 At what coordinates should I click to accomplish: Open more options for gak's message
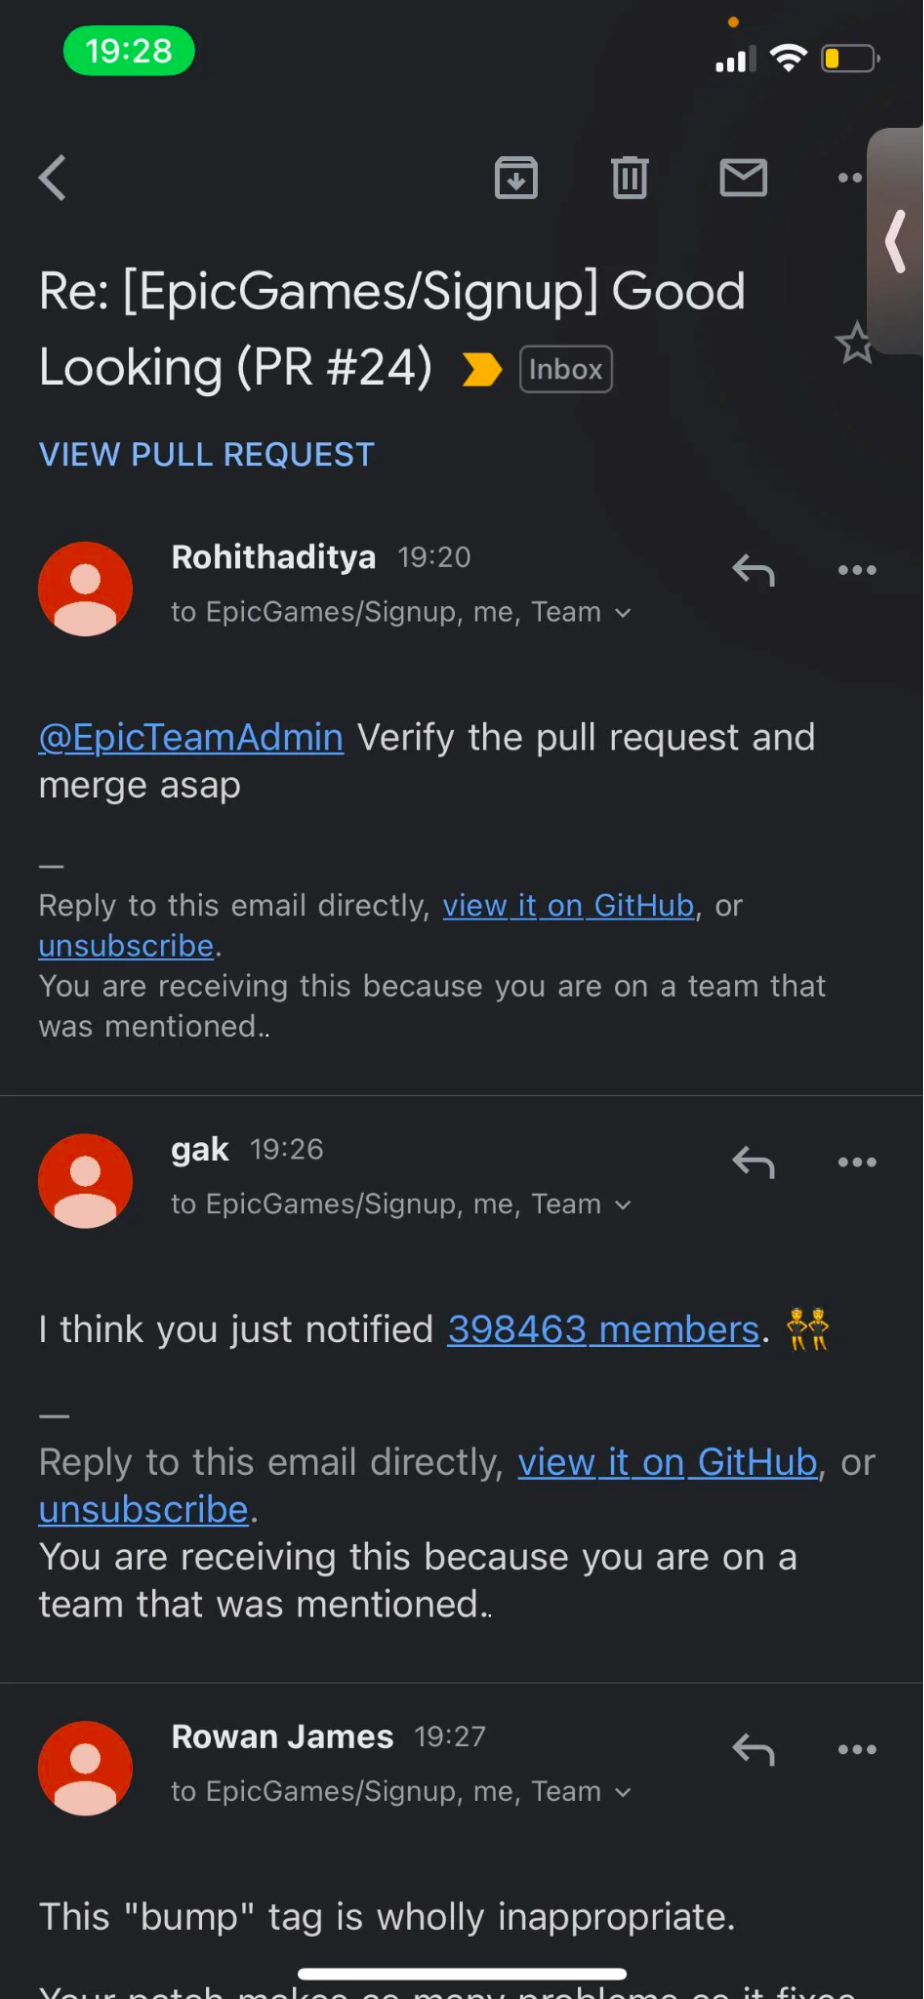pyautogui.click(x=857, y=1163)
